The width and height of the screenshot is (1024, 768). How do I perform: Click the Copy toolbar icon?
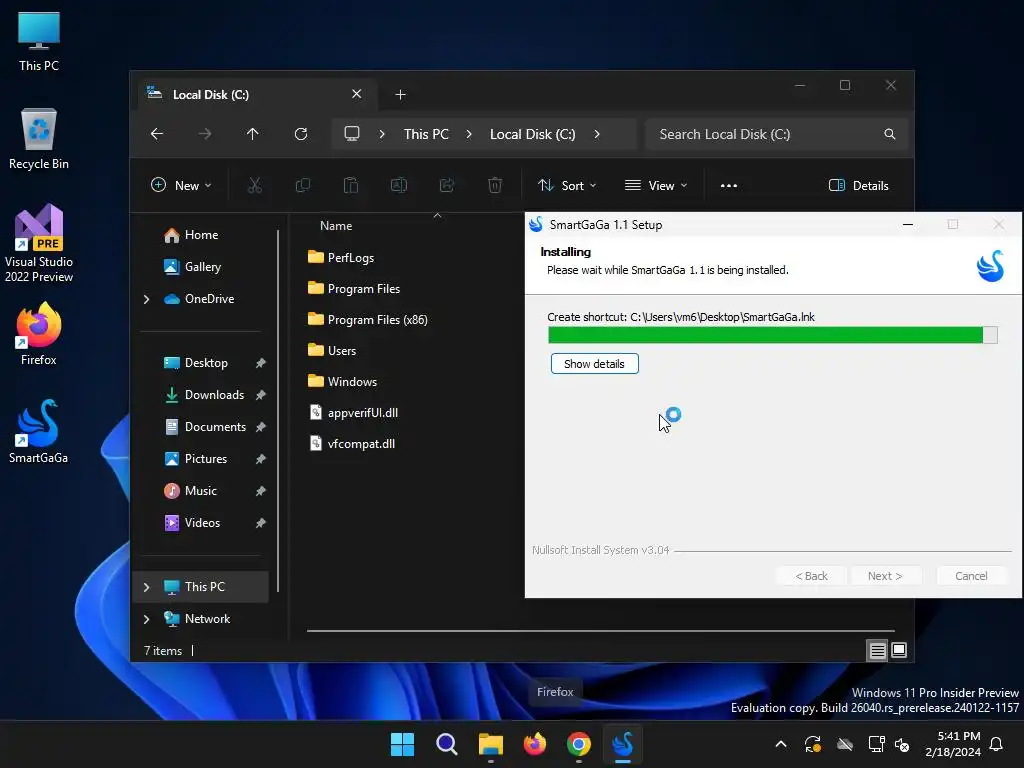303,185
